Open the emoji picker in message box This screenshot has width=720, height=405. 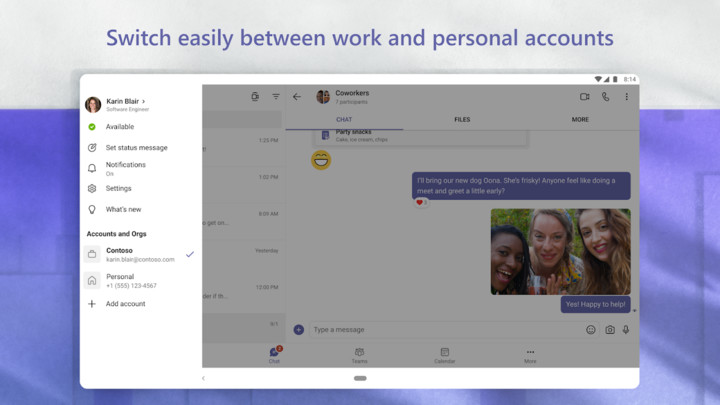click(591, 329)
